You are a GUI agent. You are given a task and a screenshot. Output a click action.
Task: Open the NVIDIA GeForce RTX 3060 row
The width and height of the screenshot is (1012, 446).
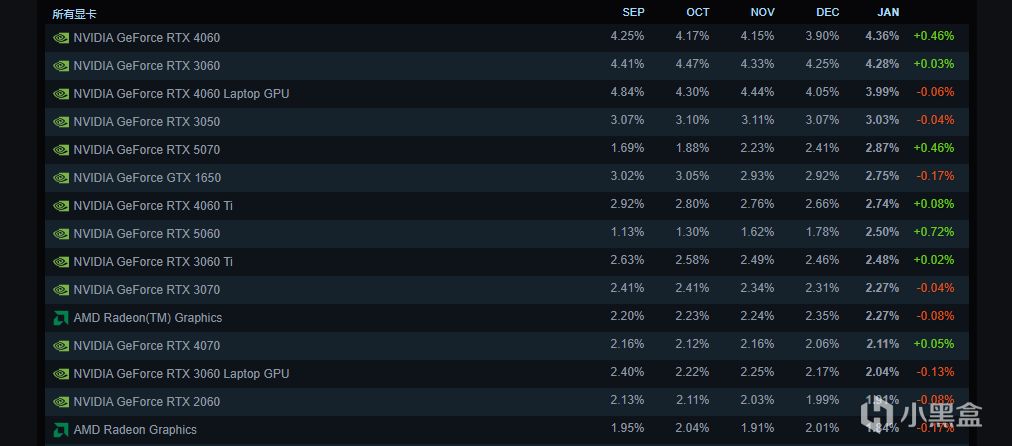click(x=146, y=66)
